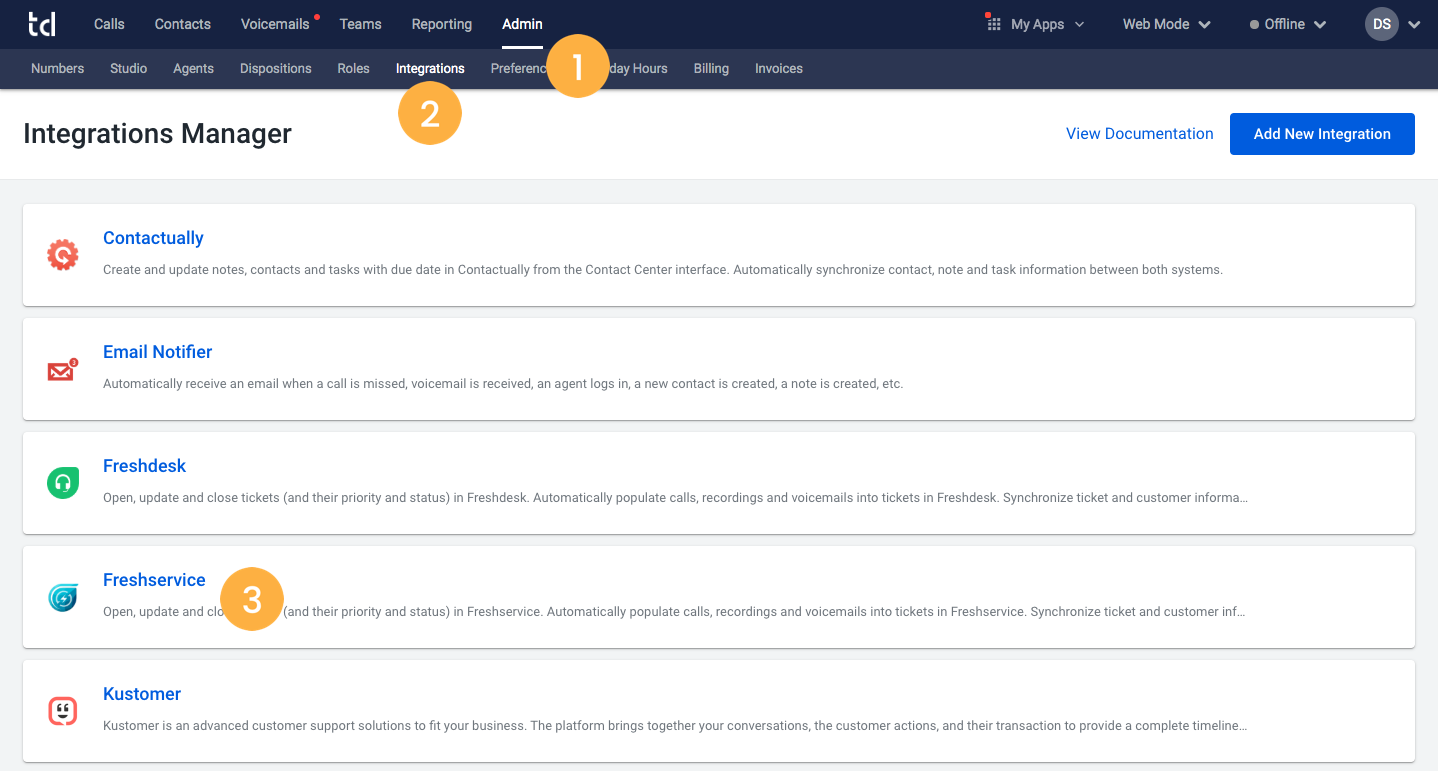Open the Contactually integration link

(153, 238)
